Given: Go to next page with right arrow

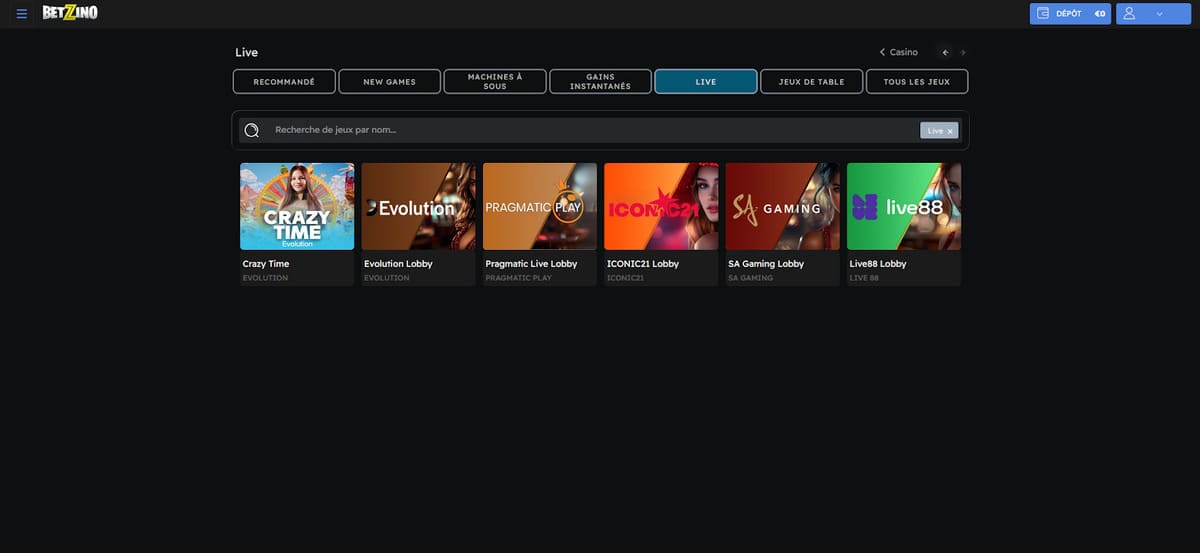Looking at the screenshot, I should [x=962, y=52].
